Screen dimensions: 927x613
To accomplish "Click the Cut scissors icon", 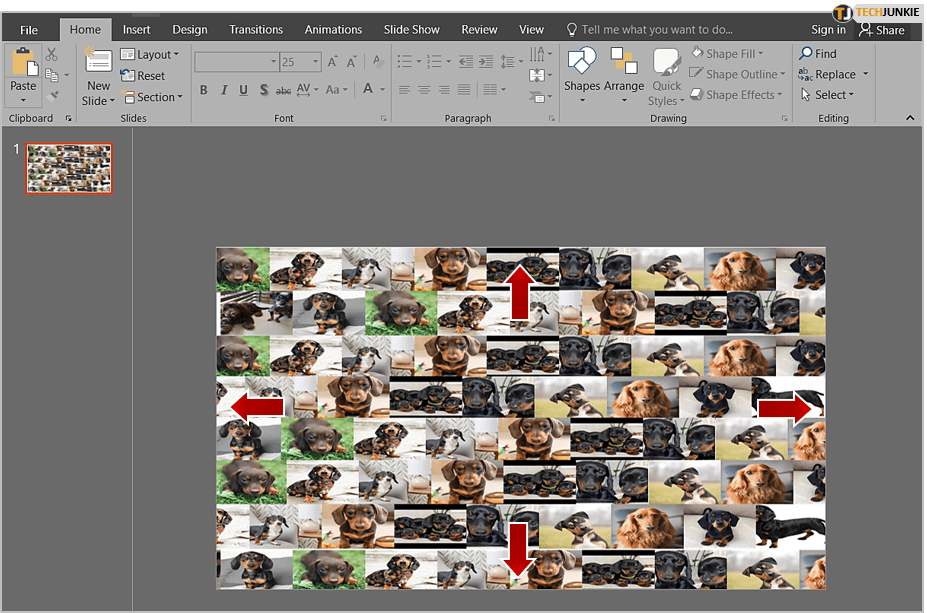I will [52, 55].
